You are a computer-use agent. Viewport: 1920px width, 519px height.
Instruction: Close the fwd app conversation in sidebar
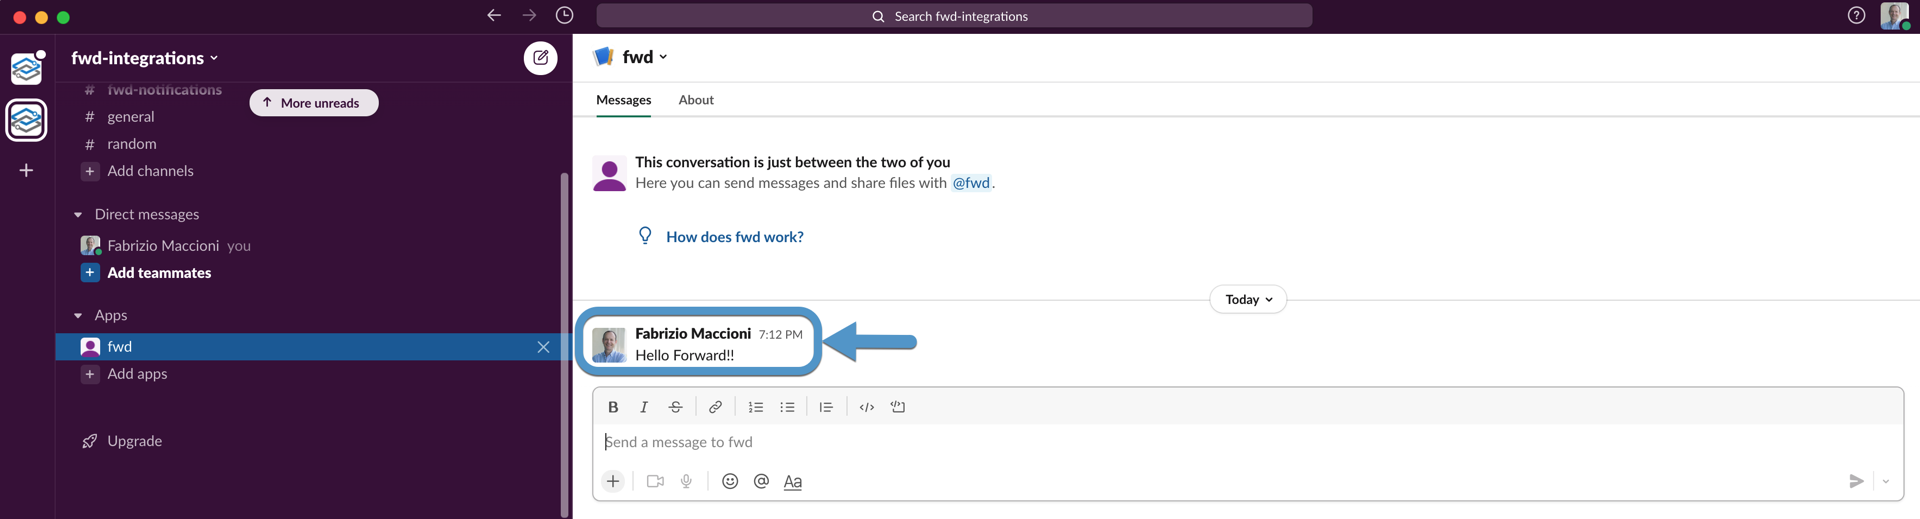tap(543, 347)
